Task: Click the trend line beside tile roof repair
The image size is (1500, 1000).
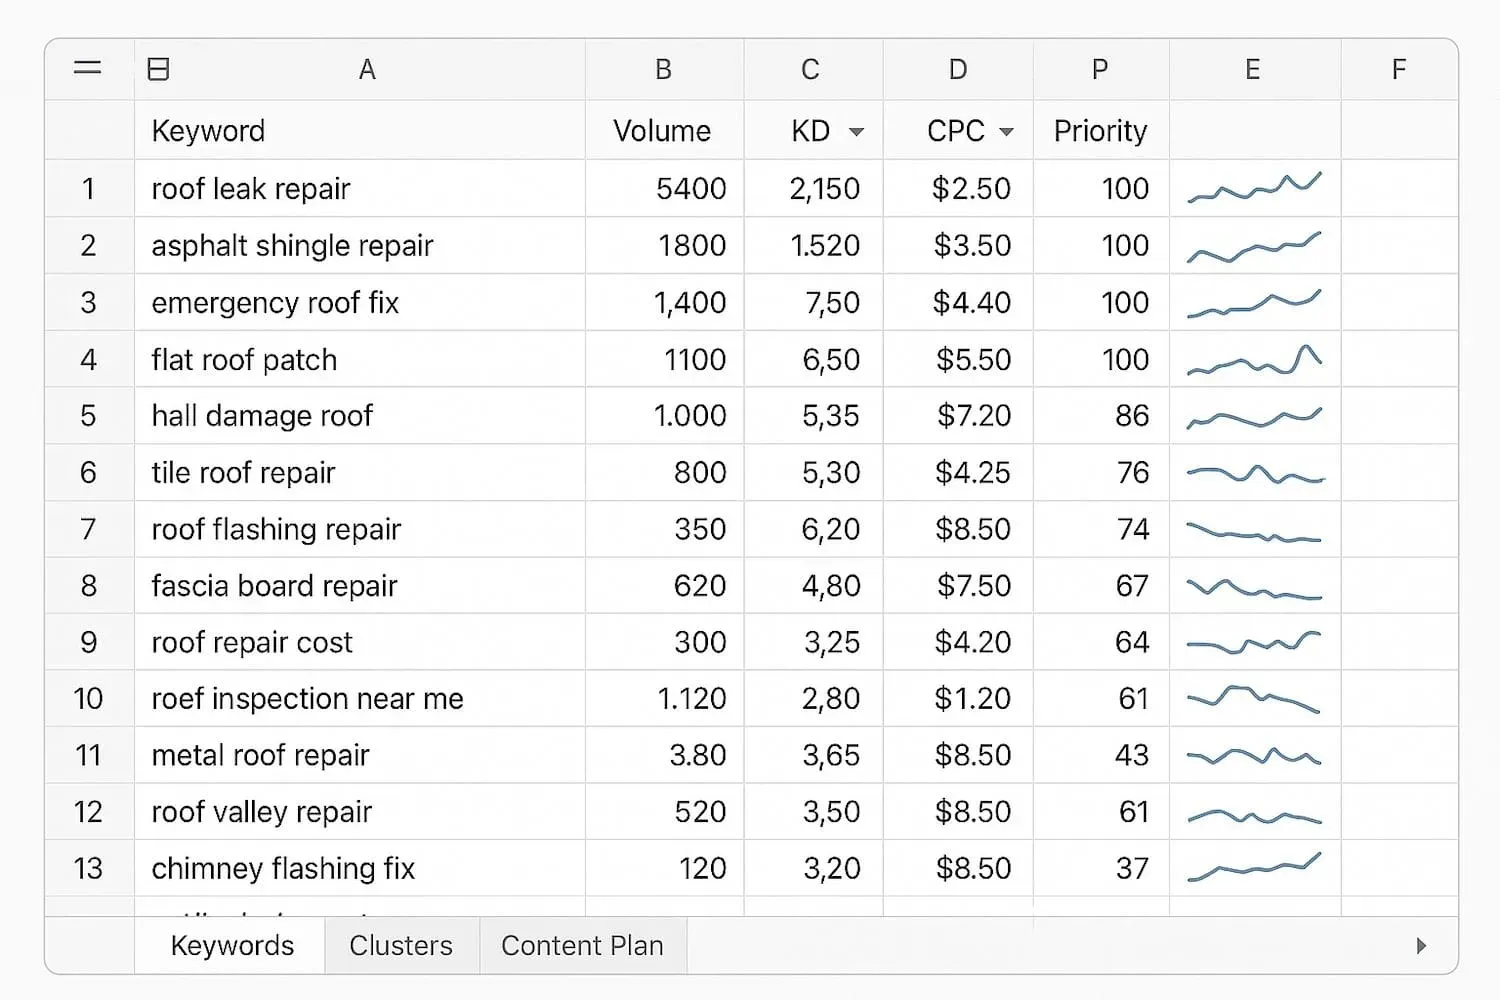Action: point(1253,472)
